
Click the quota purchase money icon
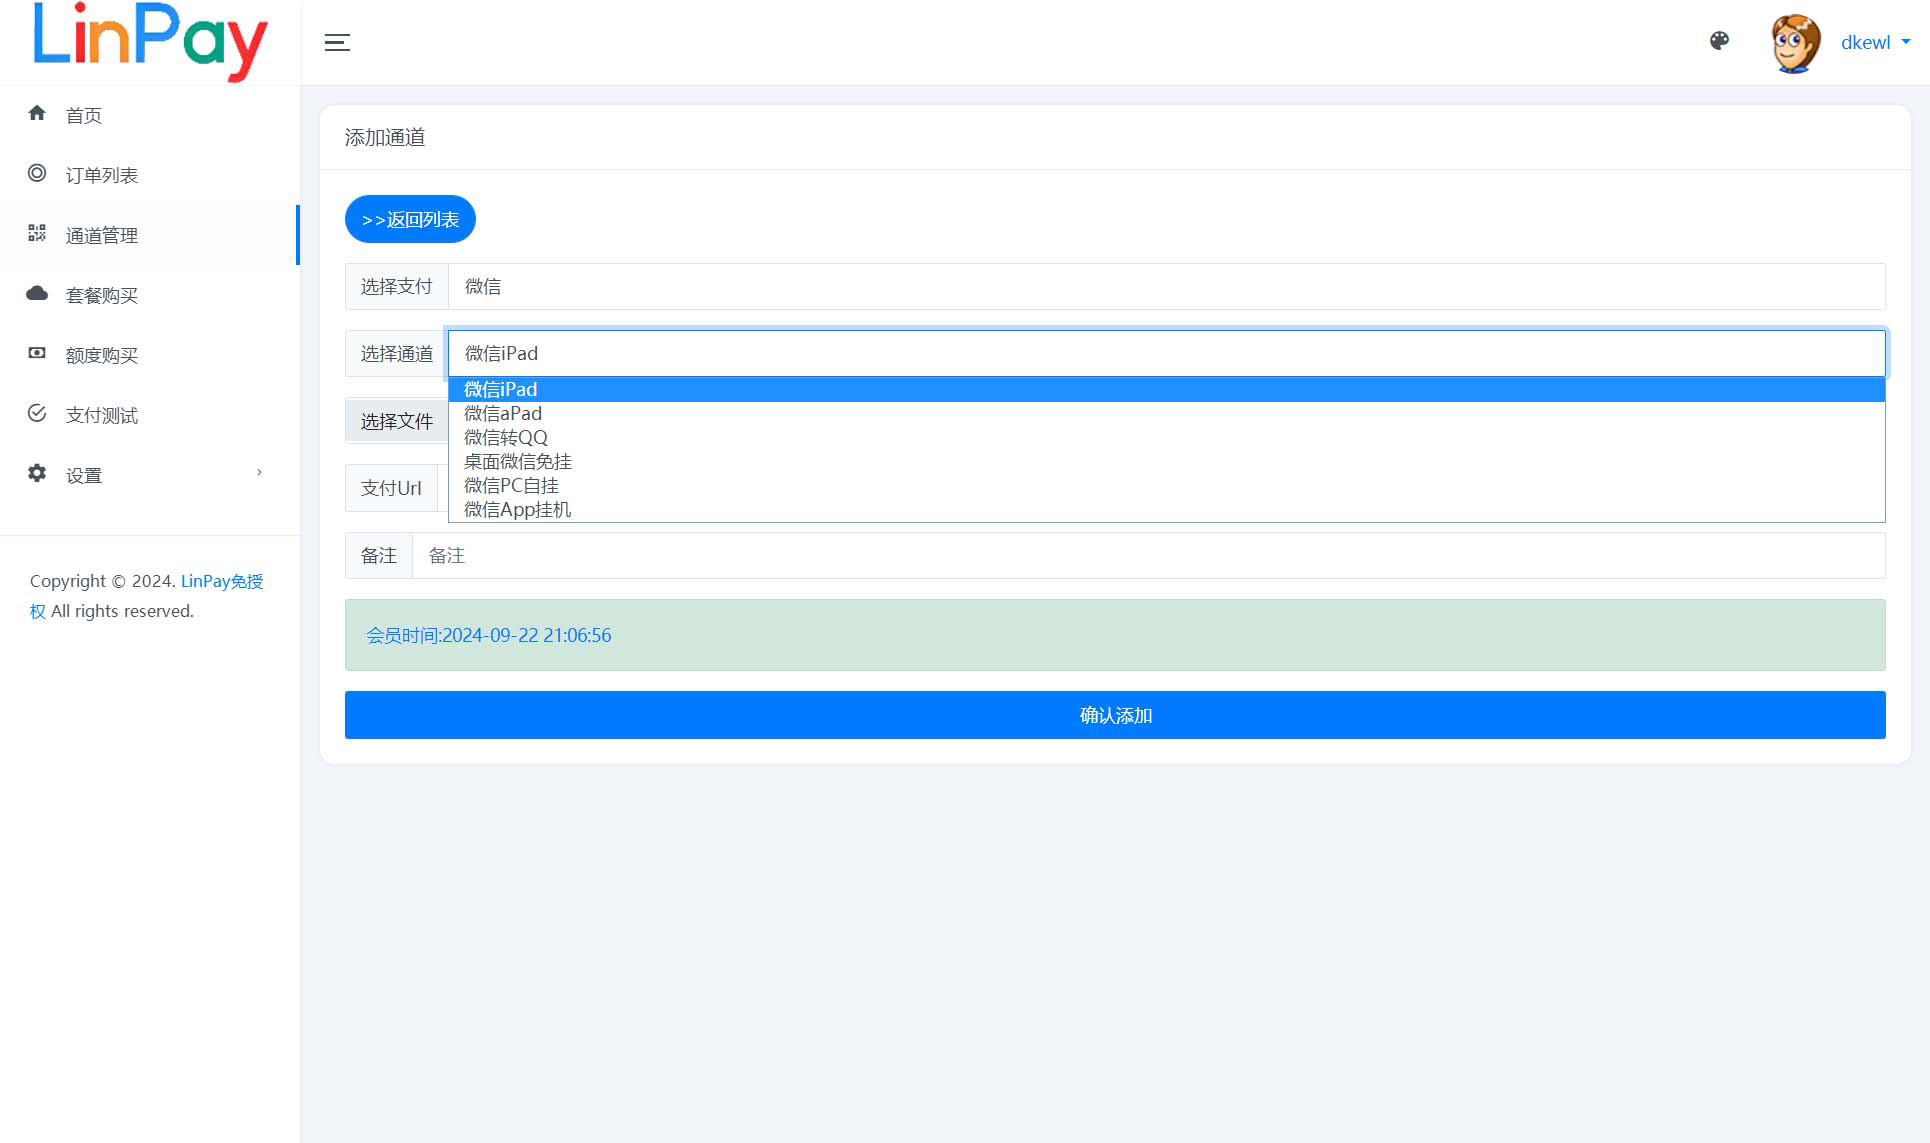(x=37, y=353)
